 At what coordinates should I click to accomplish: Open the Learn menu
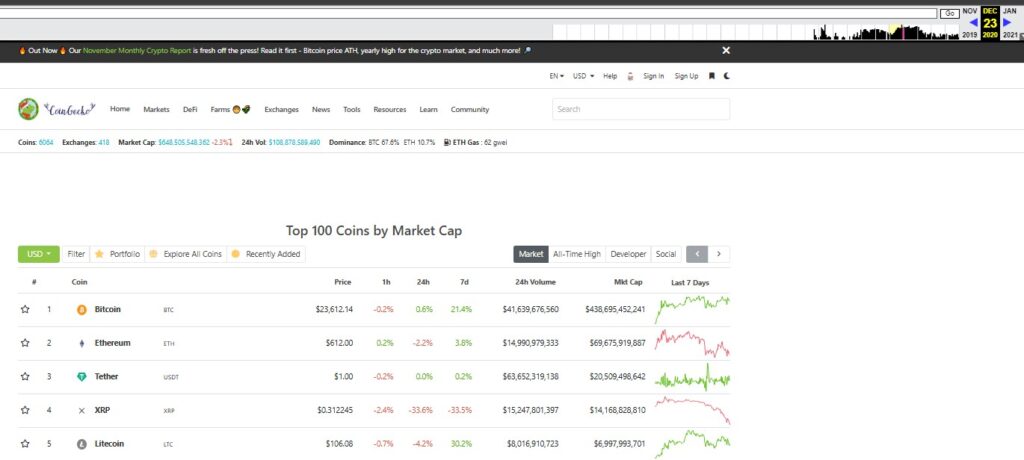click(x=428, y=109)
